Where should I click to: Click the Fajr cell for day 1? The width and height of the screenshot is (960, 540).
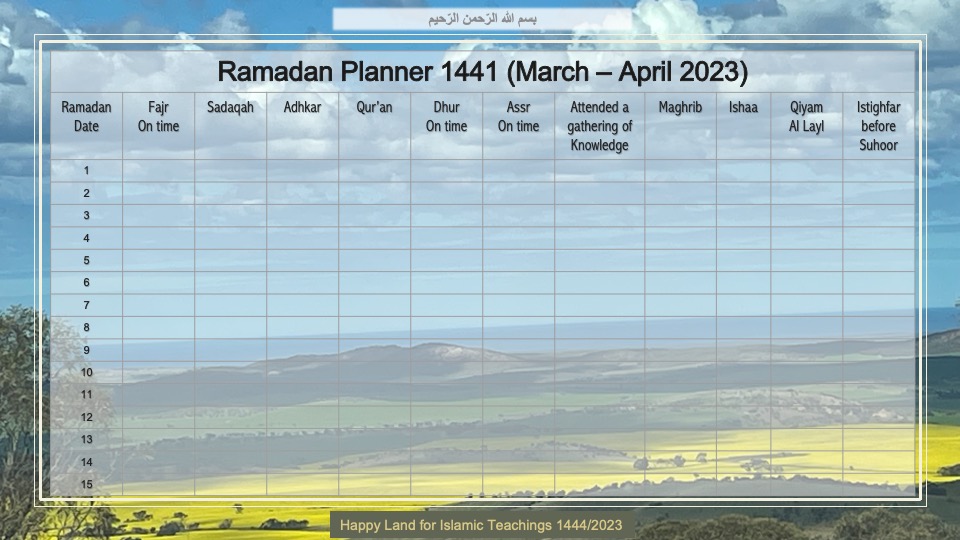[x=158, y=171]
